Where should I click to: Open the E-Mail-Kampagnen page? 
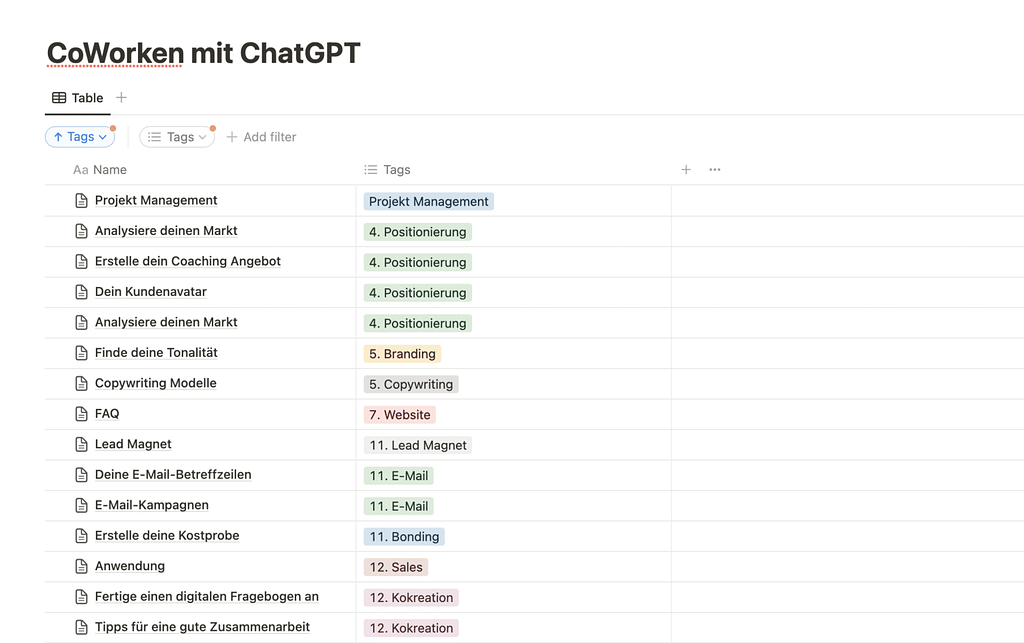click(x=151, y=505)
